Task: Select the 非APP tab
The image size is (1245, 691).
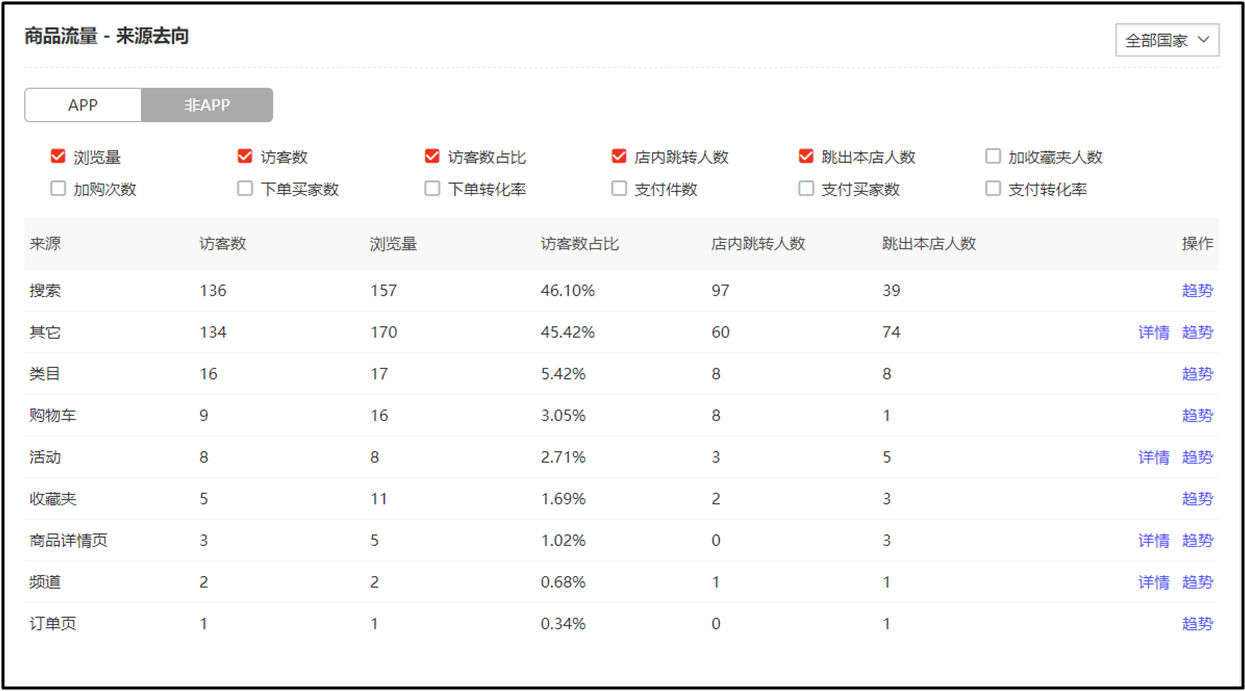Action: 207,105
